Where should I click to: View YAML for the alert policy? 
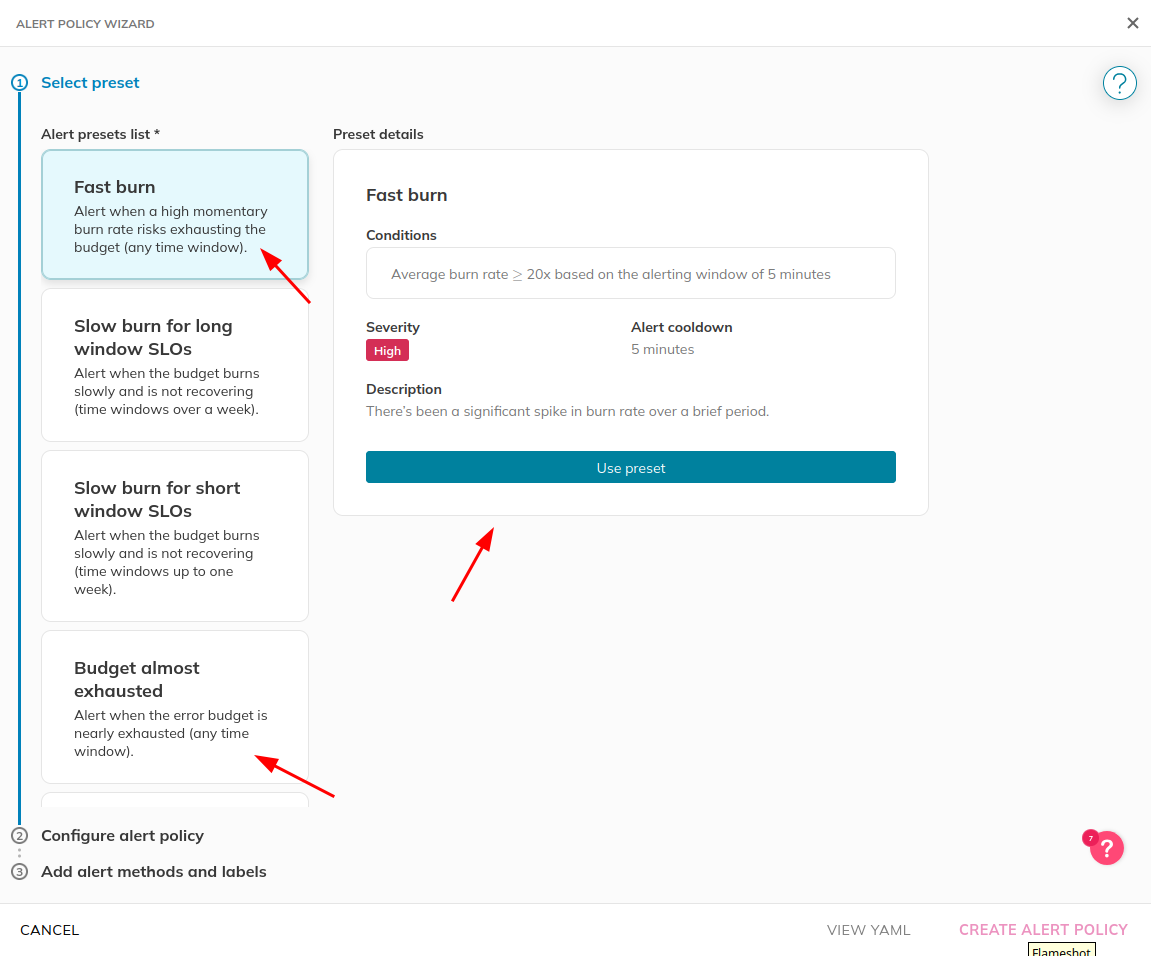click(x=868, y=930)
